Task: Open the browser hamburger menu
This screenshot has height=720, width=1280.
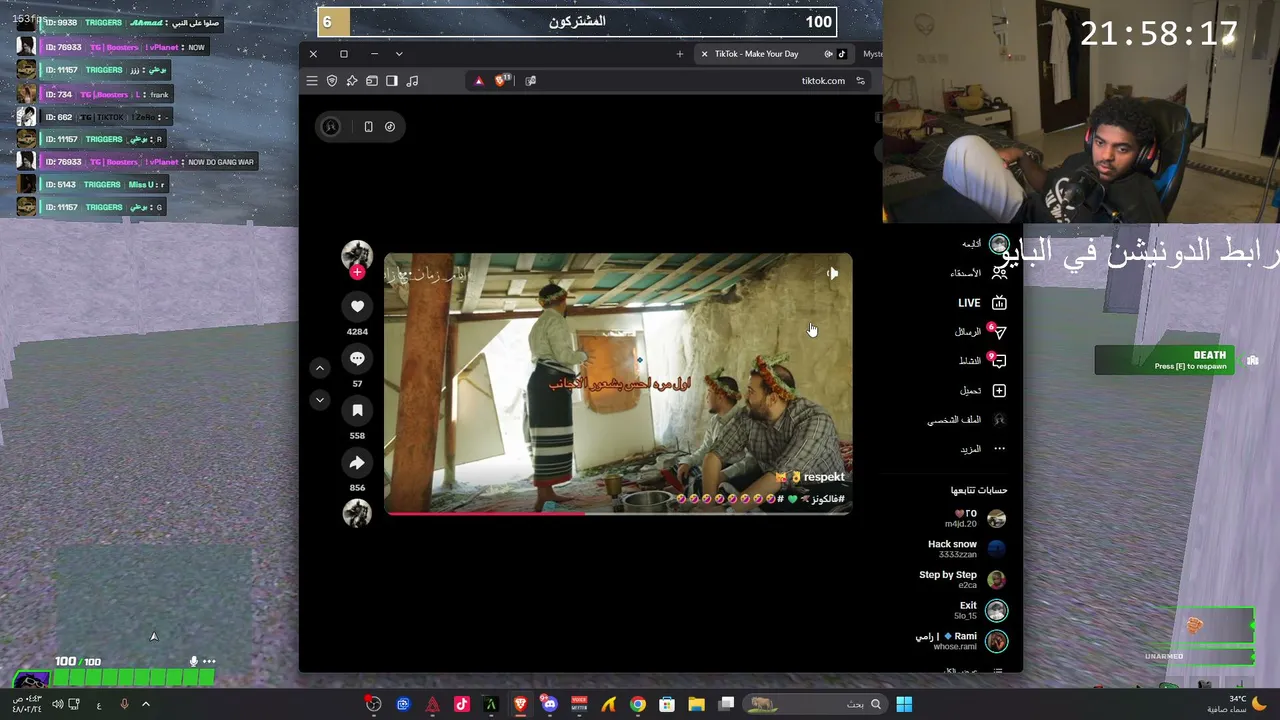Action: (312, 81)
